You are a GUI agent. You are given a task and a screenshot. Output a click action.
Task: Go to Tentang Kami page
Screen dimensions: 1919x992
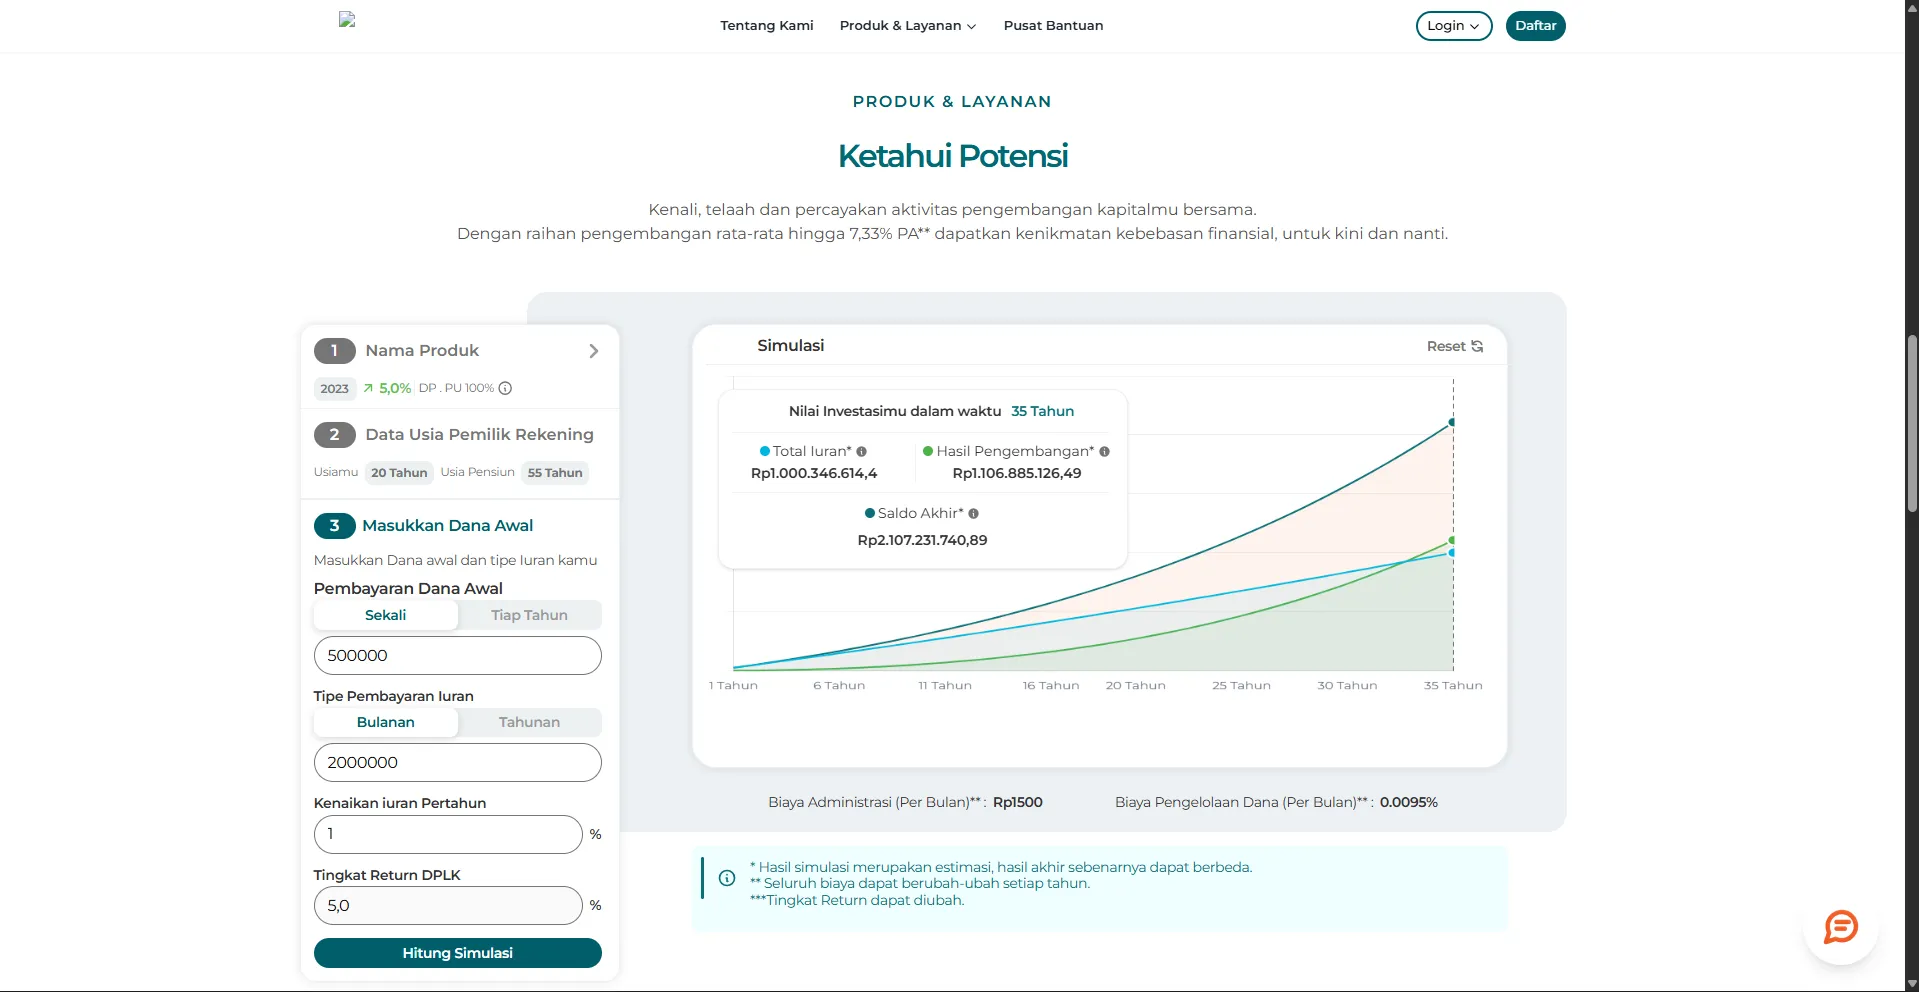[767, 26]
